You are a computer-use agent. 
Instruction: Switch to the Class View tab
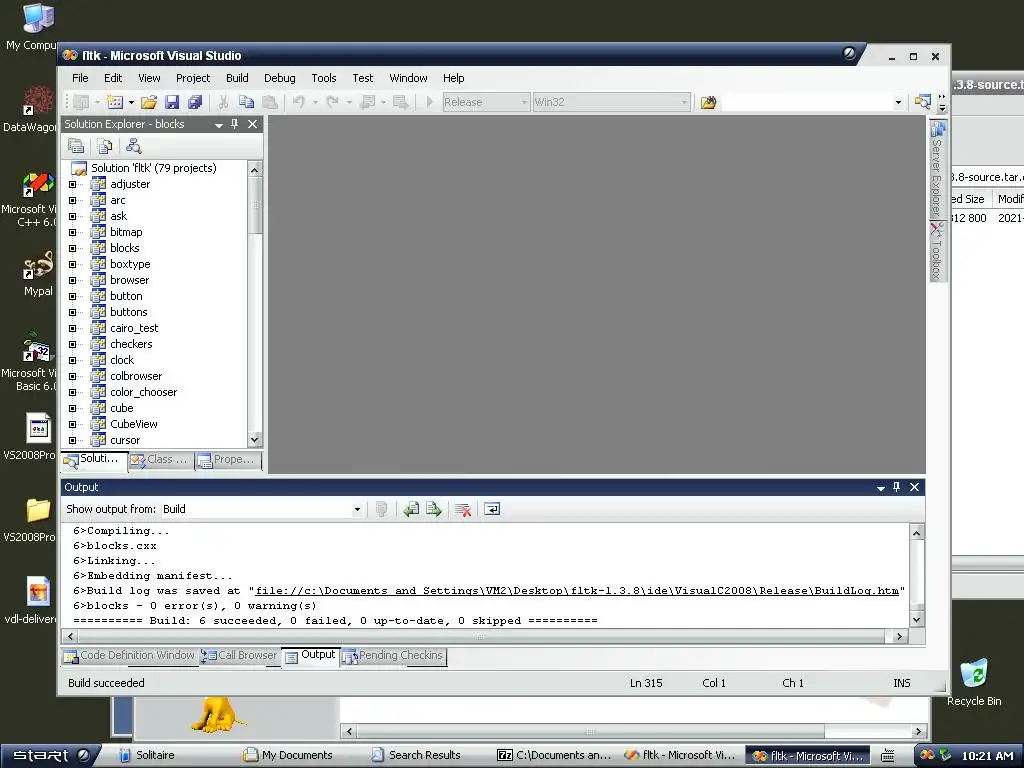pyautogui.click(x=160, y=460)
